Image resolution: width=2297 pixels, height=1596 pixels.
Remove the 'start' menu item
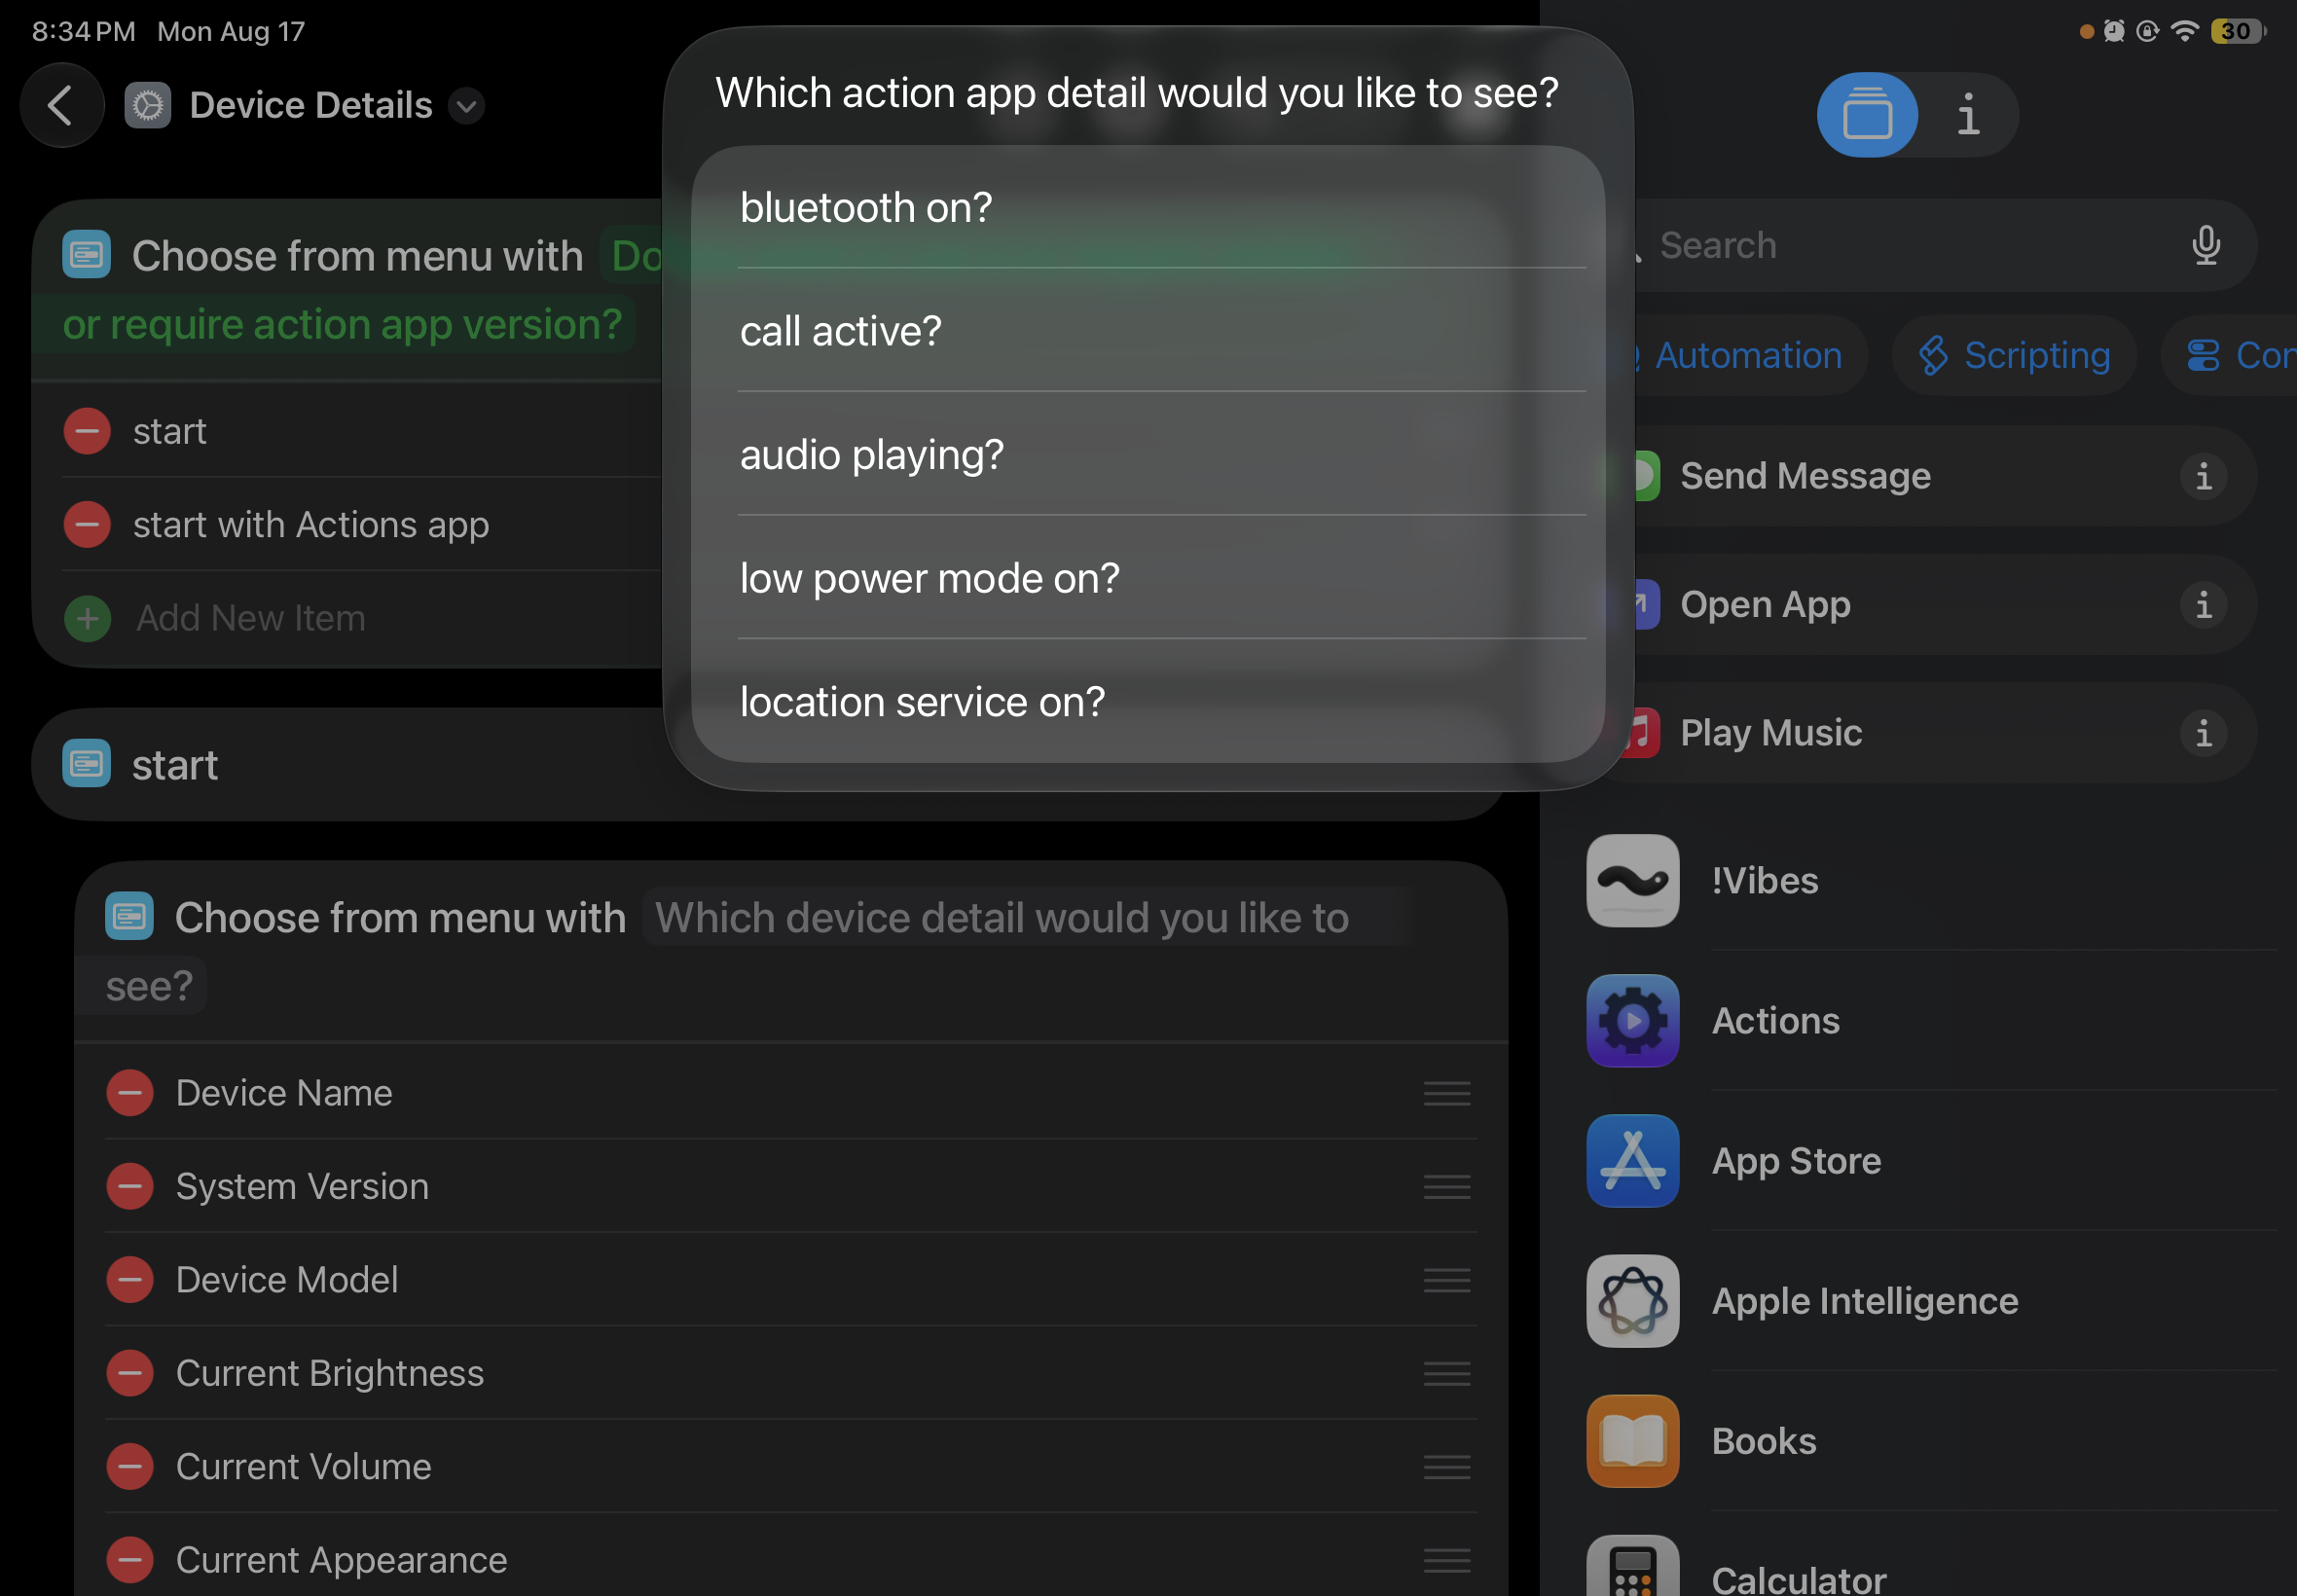(87, 431)
